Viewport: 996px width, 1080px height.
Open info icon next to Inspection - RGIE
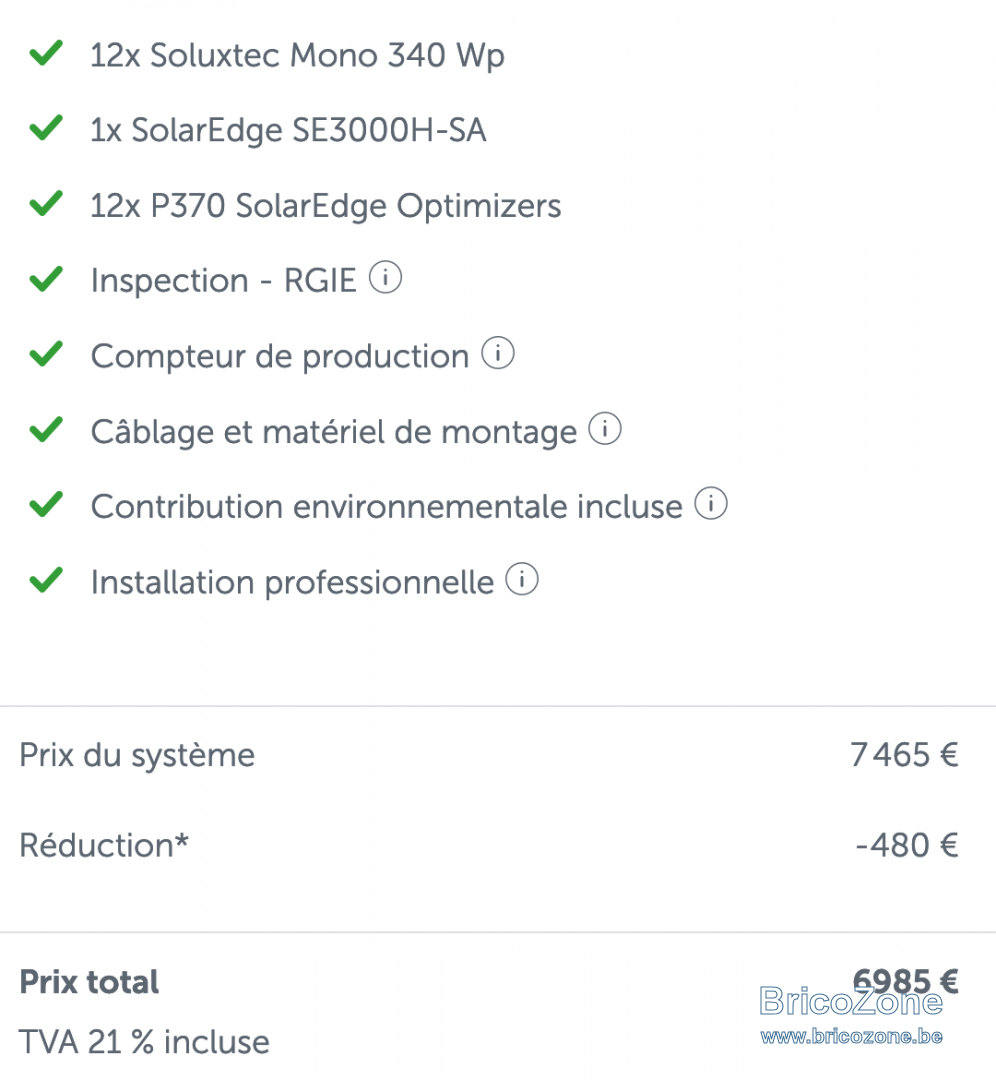click(x=385, y=278)
